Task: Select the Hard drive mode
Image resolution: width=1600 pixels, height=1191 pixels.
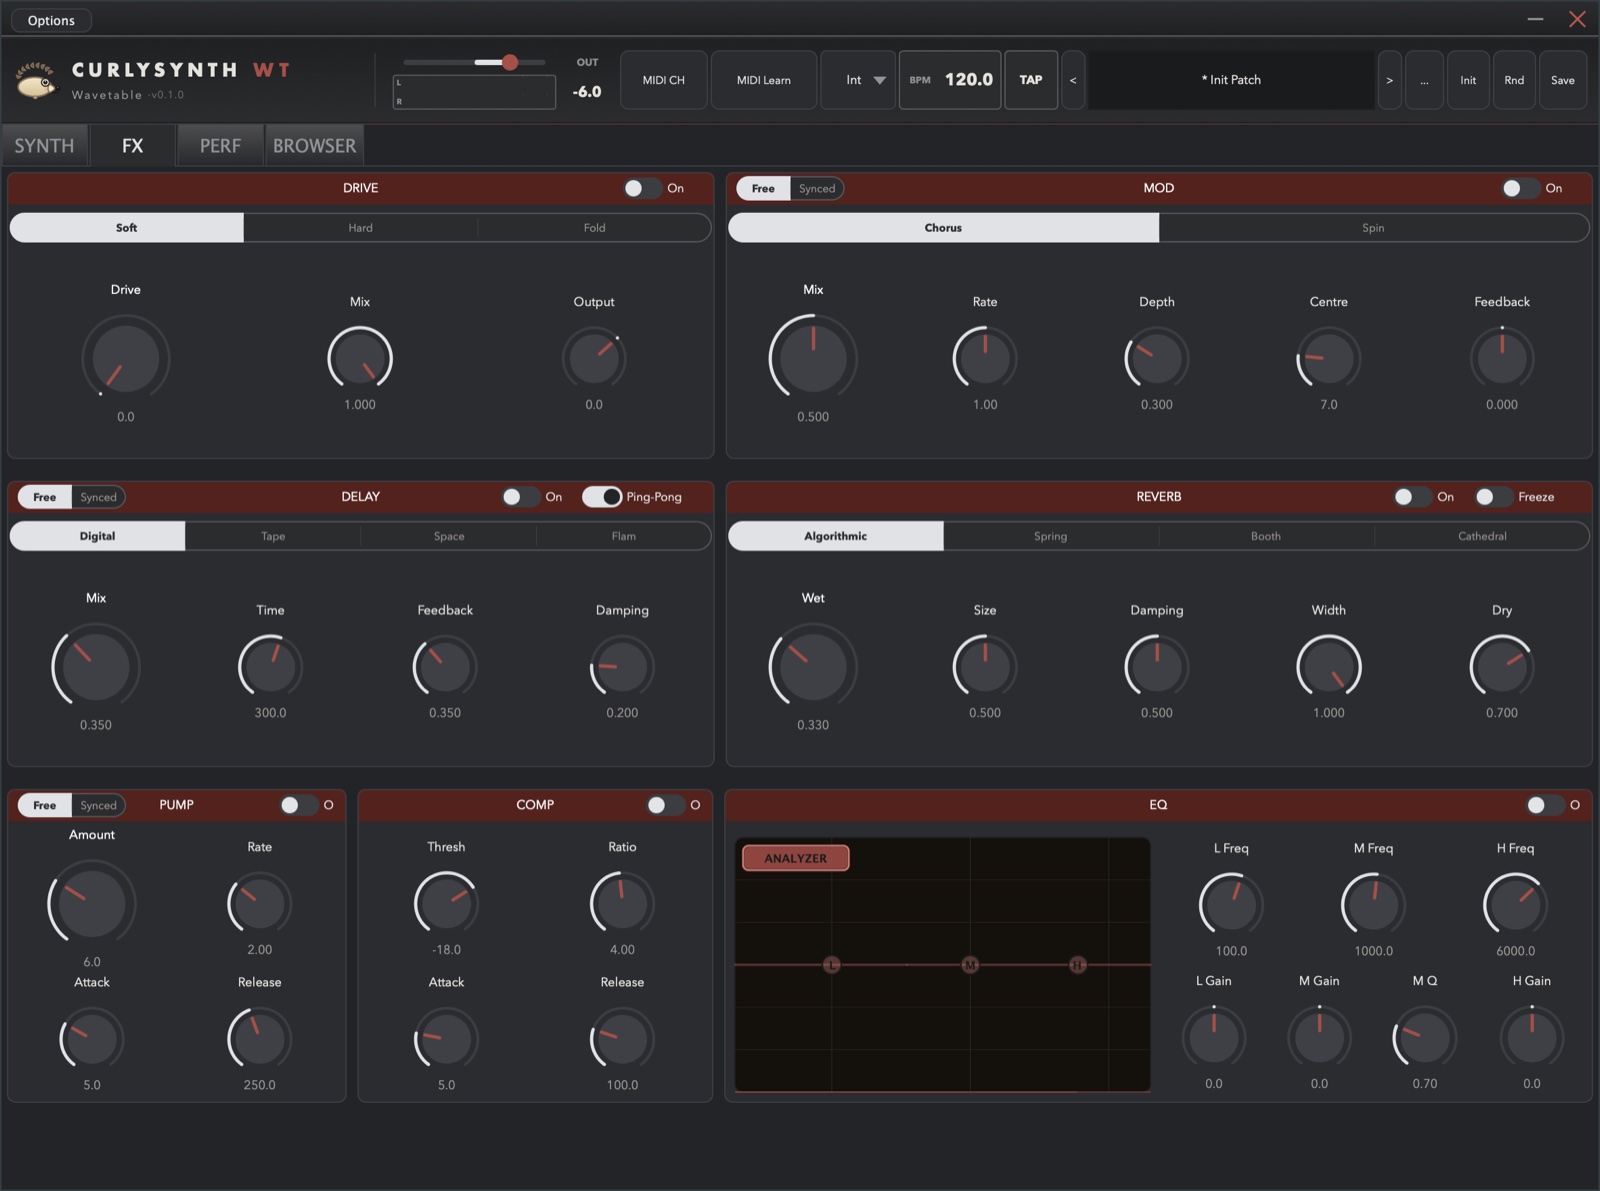Action: (360, 228)
